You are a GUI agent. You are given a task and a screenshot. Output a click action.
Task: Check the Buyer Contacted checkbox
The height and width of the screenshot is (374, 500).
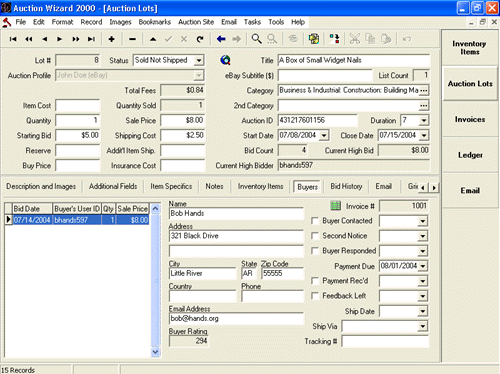coord(314,221)
